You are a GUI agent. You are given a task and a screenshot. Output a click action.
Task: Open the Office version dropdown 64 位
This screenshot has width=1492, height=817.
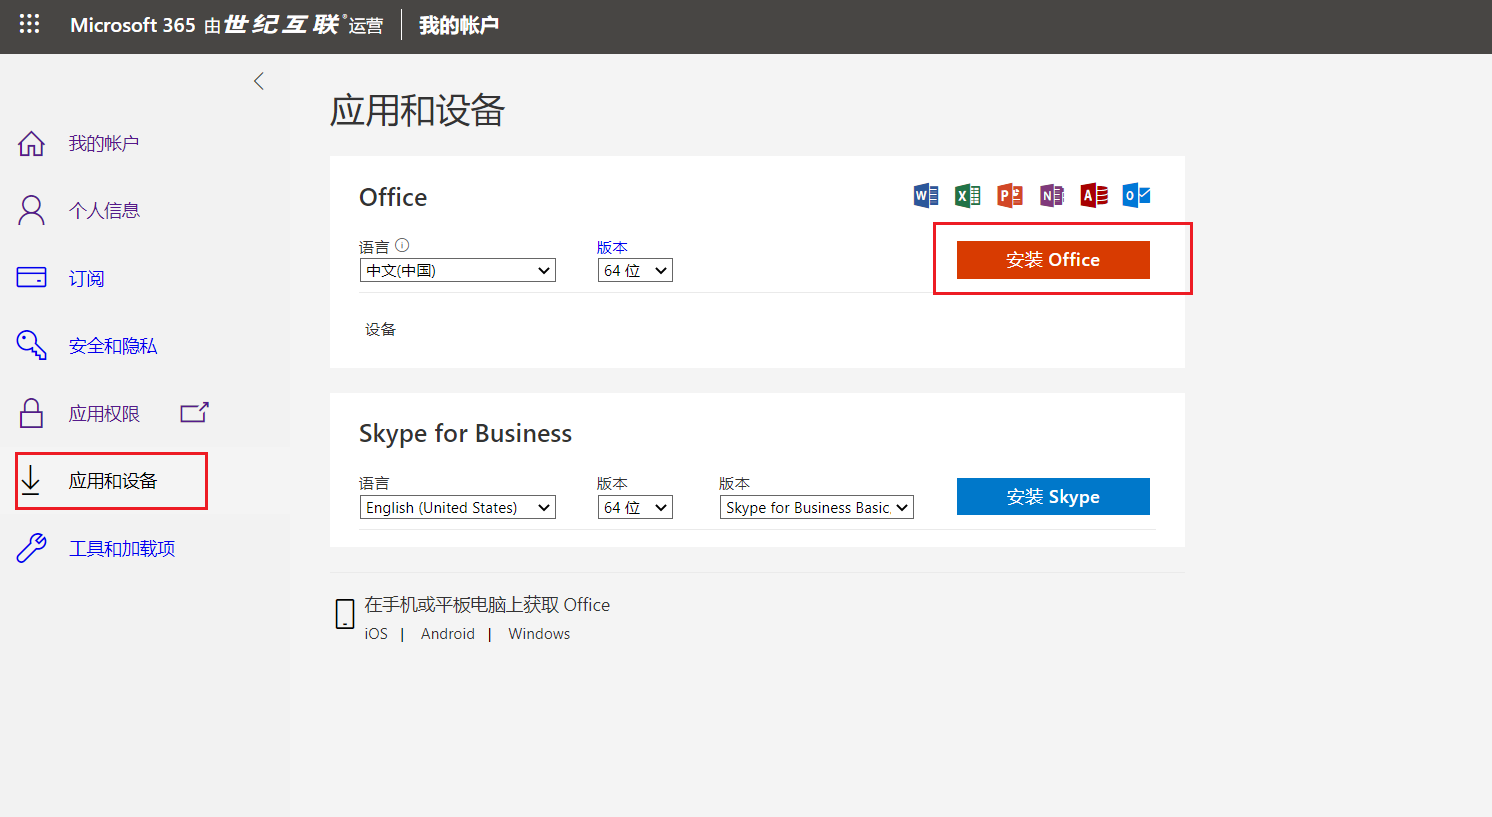click(635, 270)
